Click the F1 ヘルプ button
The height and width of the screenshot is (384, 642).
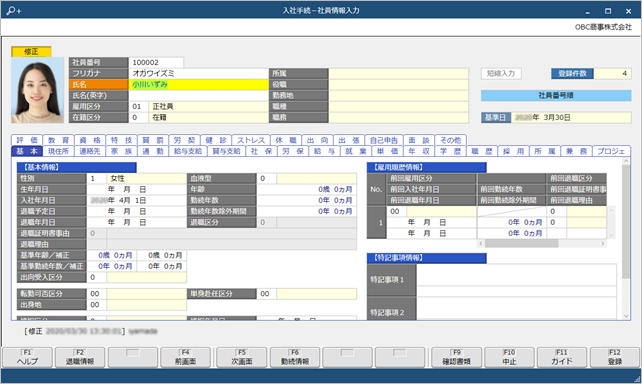coord(27,357)
